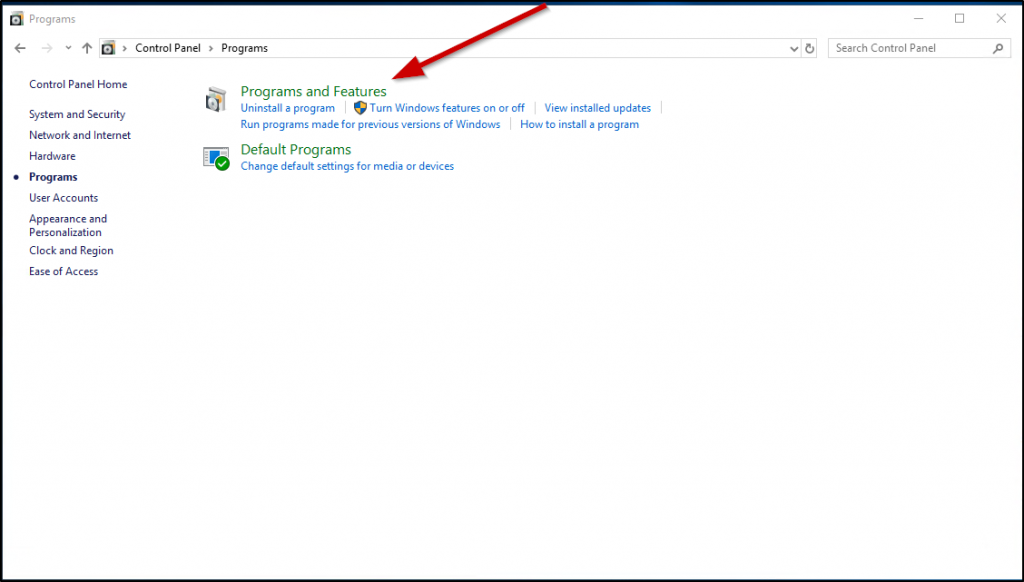Expand the chevron after Control Panel breadcrumb
The image size is (1024, 582).
click(211, 48)
